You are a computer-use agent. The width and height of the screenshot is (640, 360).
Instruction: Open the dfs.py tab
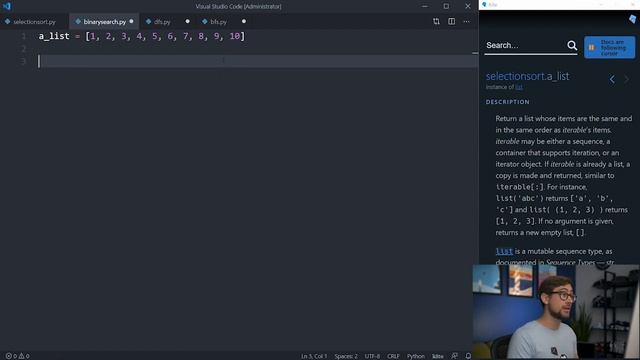click(x=162, y=22)
